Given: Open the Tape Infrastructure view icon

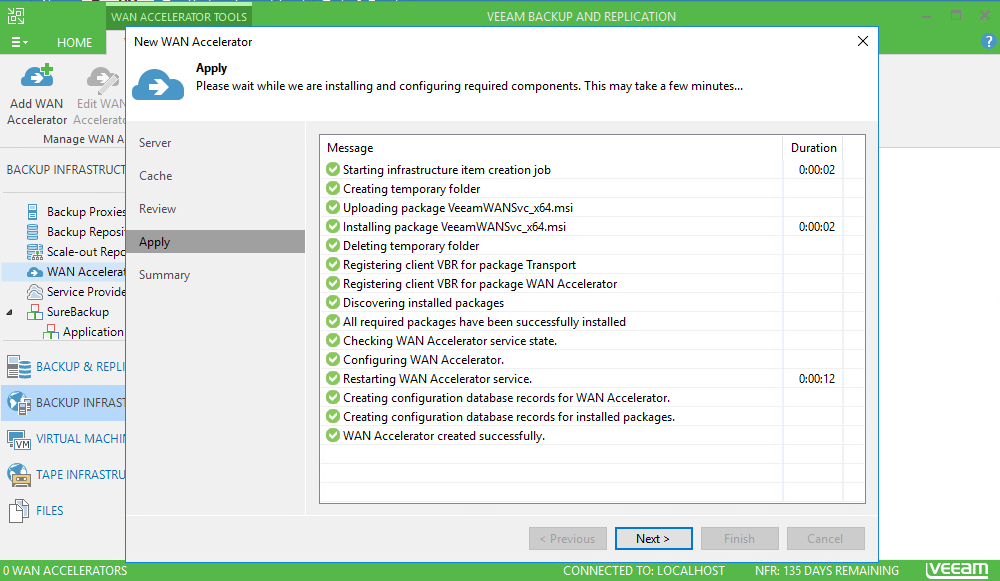Looking at the screenshot, I should coord(18,475).
